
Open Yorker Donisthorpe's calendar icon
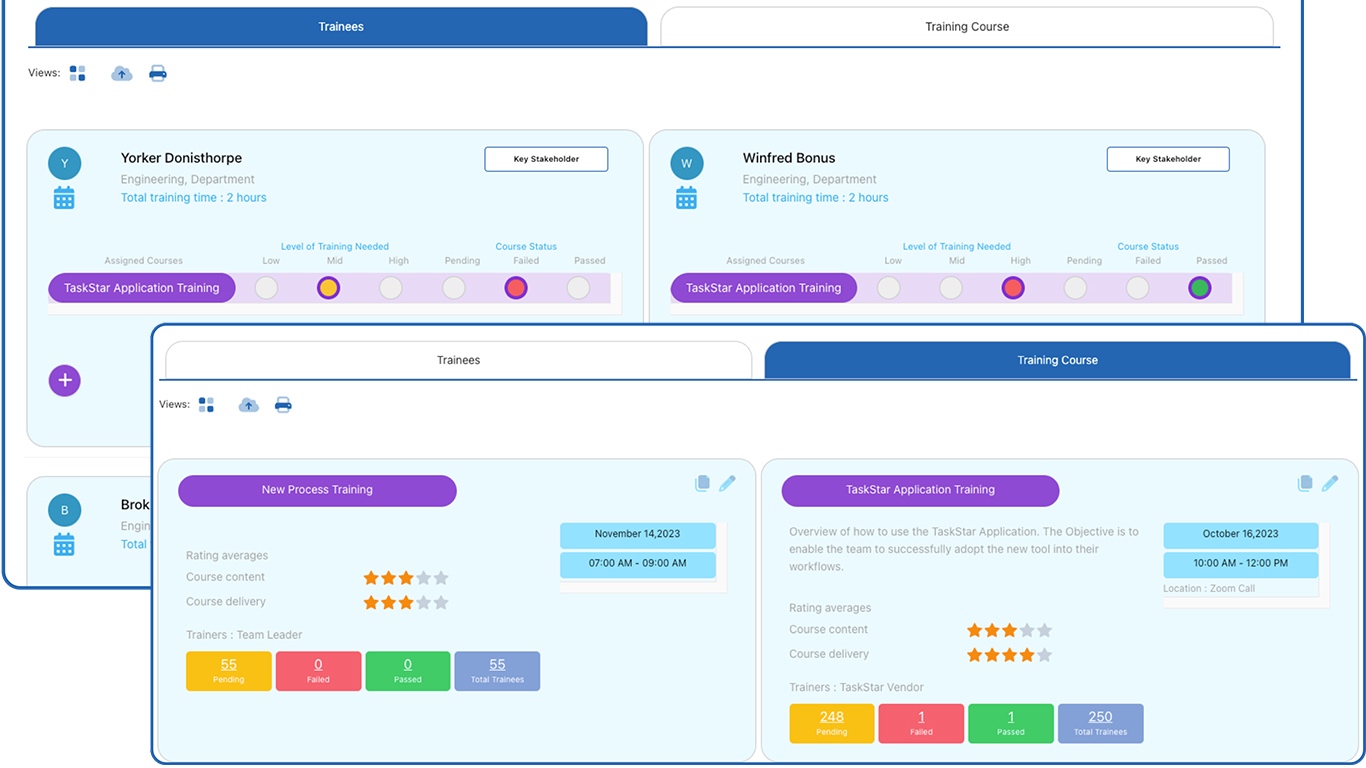click(64, 198)
